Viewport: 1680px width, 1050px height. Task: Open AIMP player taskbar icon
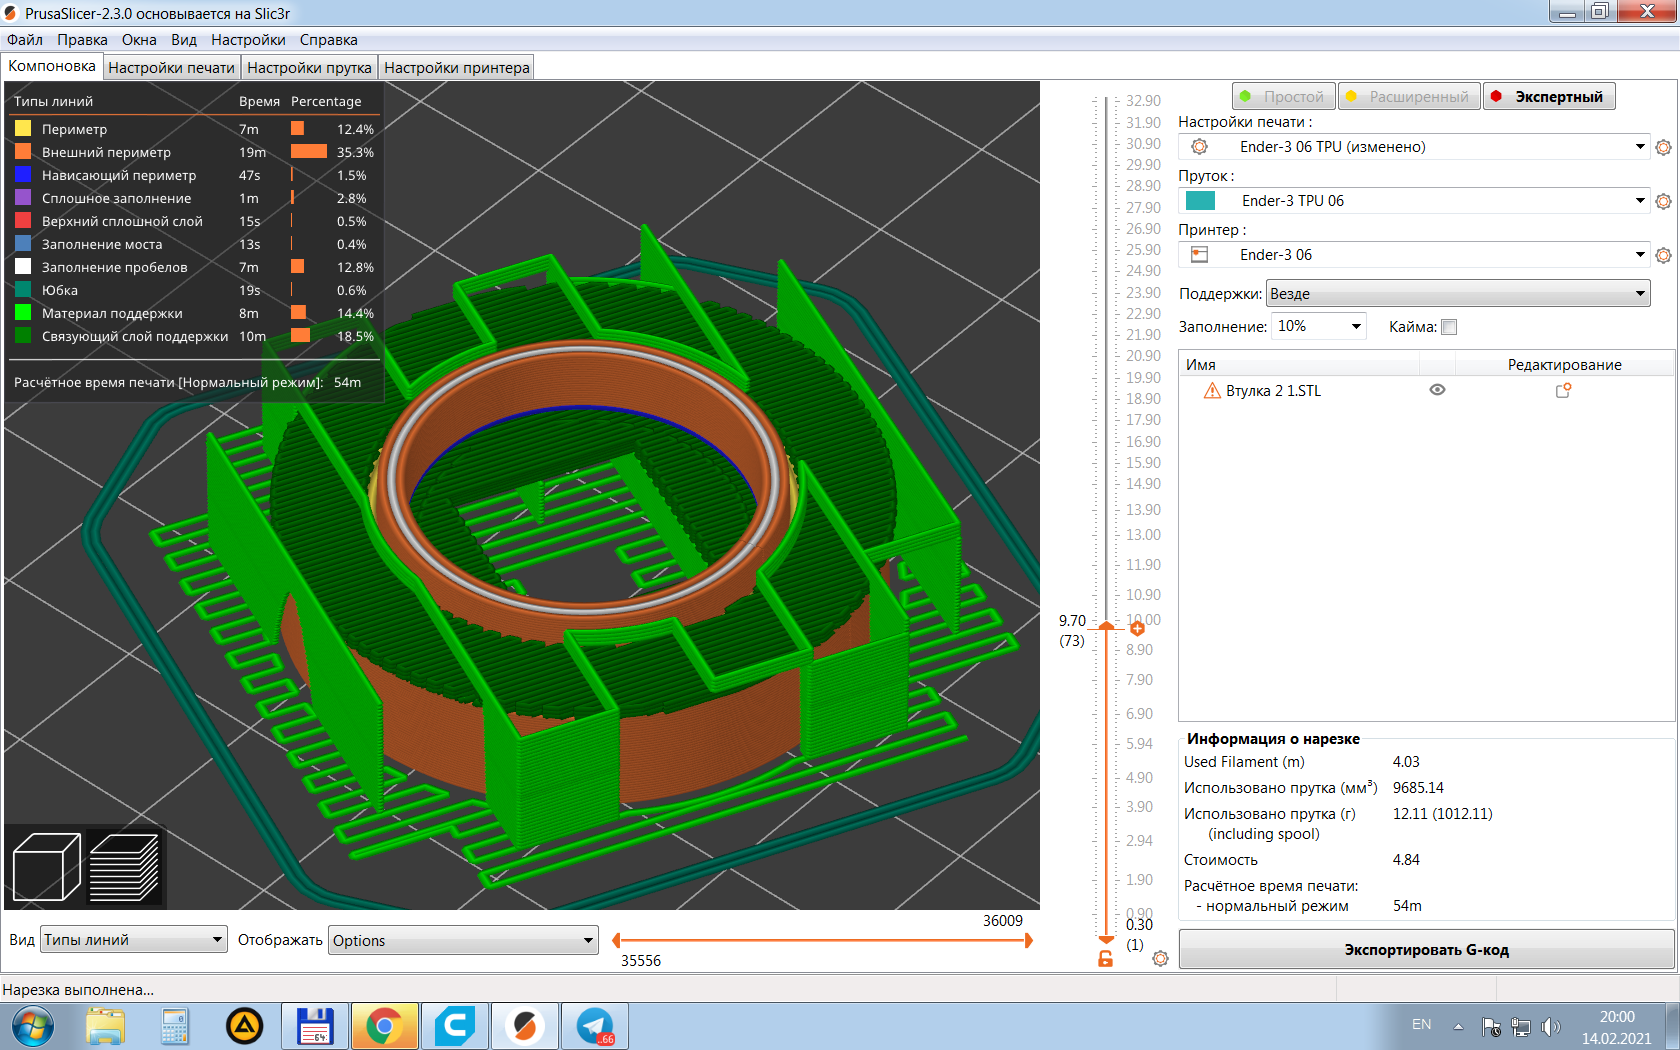[244, 1026]
